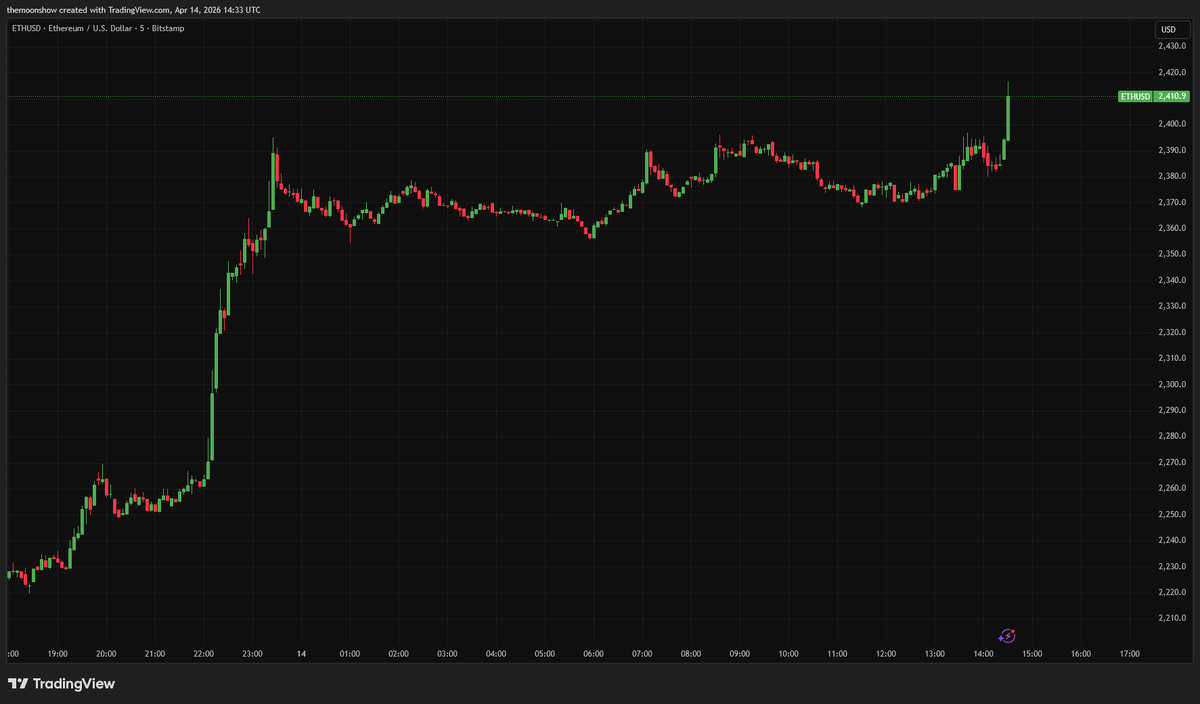1200x704 pixels.
Task: Click the 2,210.0 price axis label
Action: [x=1172, y=618]
